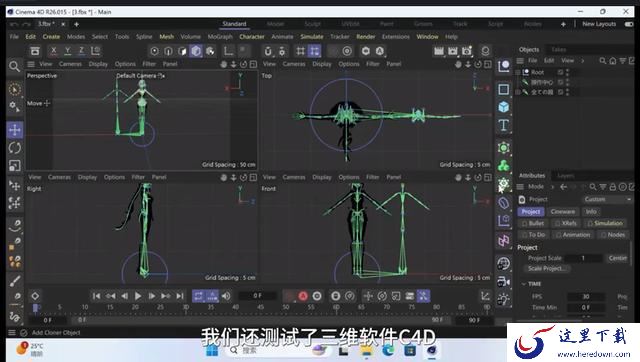This screenshot has width=640, height=362.
Task: Open the Mesh menu
Action: point(167,37)
